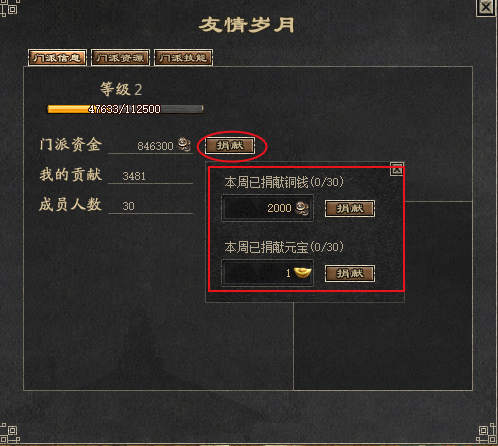The width and height of the screenshot is (498, 446).
Task: Click the 门派资金 label
Action: click(x=70, y=145)
